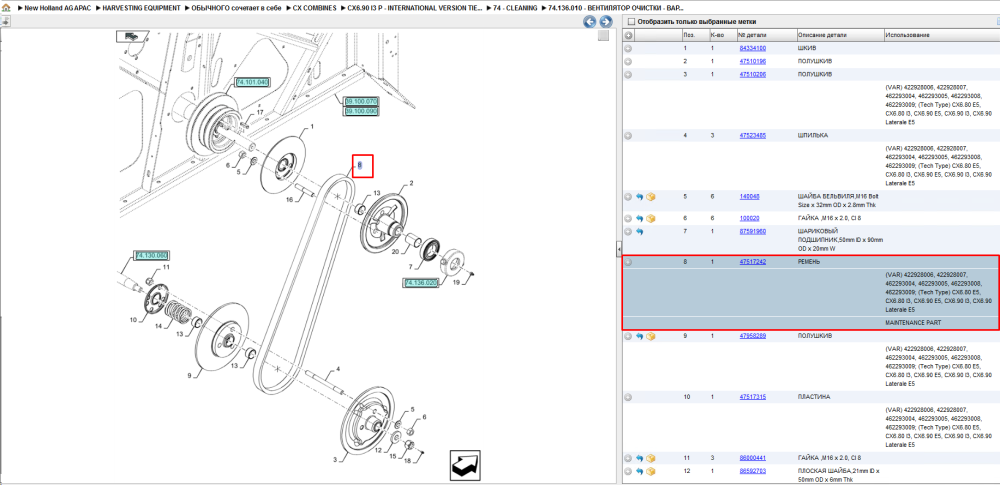Screen dimensions: 1000x485
Task: Click yellow box icon for part 47958289
Action: pos(651,336)
